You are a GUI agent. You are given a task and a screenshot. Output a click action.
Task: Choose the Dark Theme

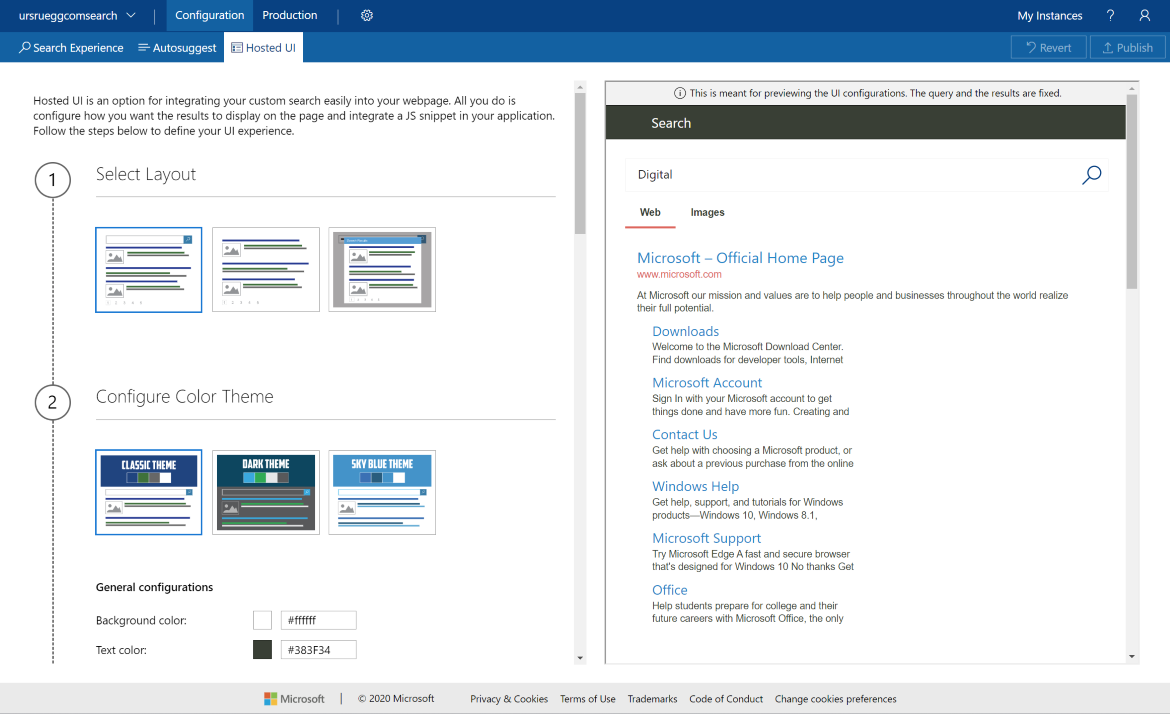[266, 492]
